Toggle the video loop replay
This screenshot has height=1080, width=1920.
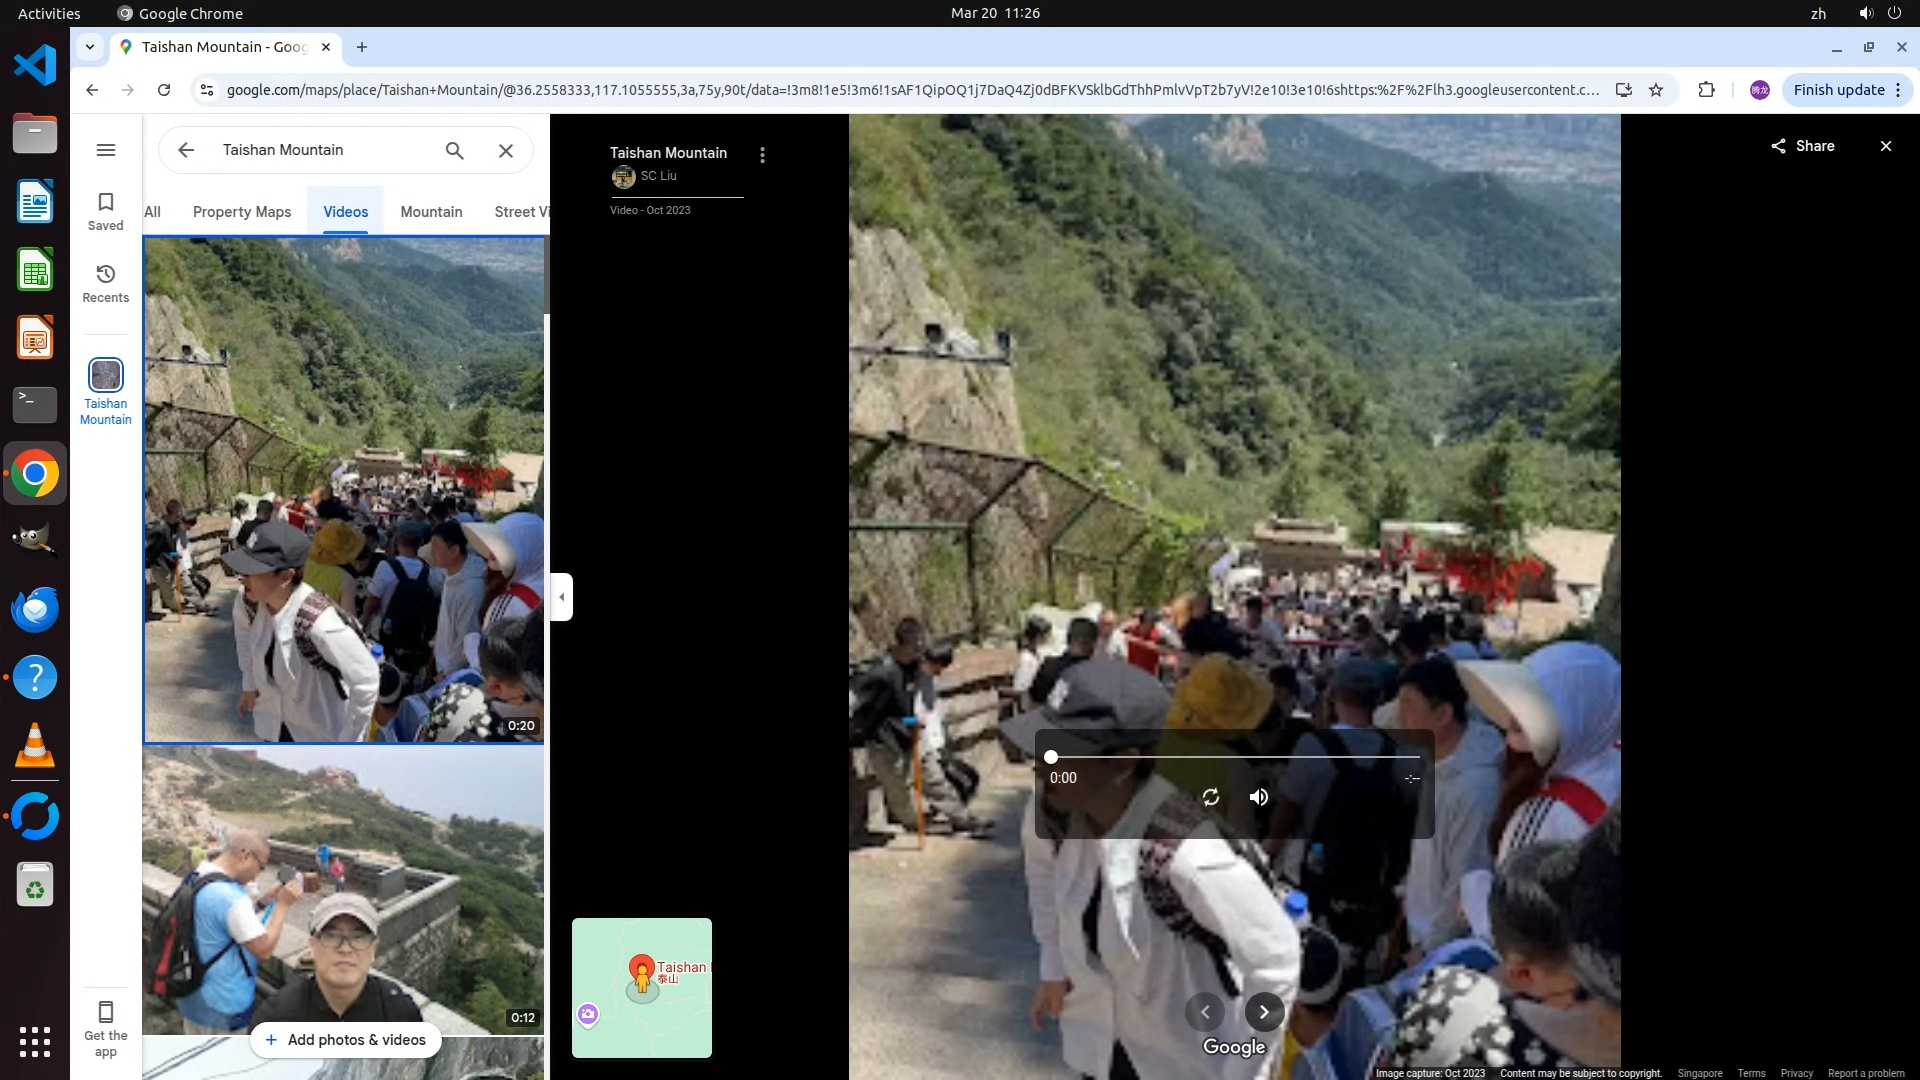pyautogui.click(x=1210, y=797)
